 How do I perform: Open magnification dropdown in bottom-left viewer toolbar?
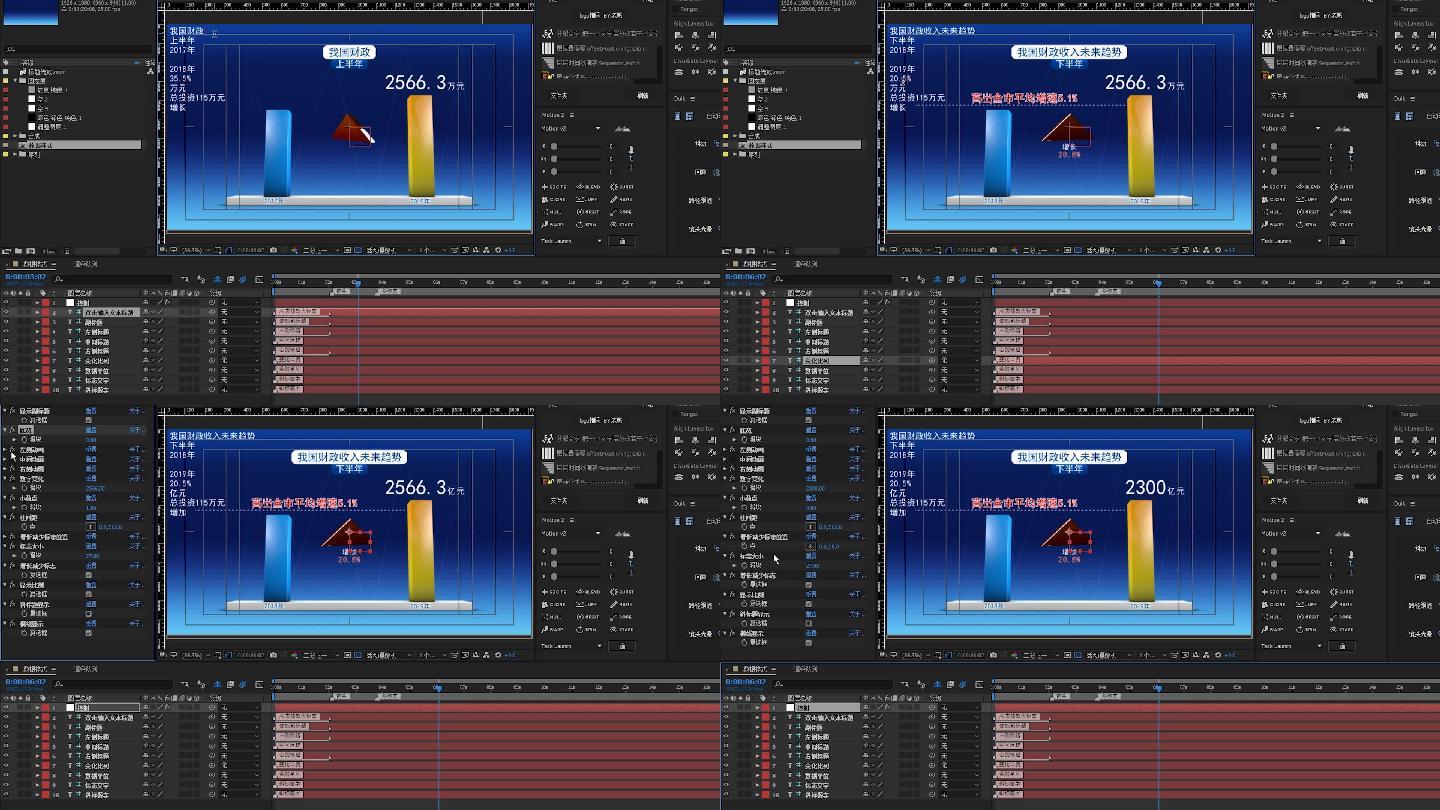point(196,655)
